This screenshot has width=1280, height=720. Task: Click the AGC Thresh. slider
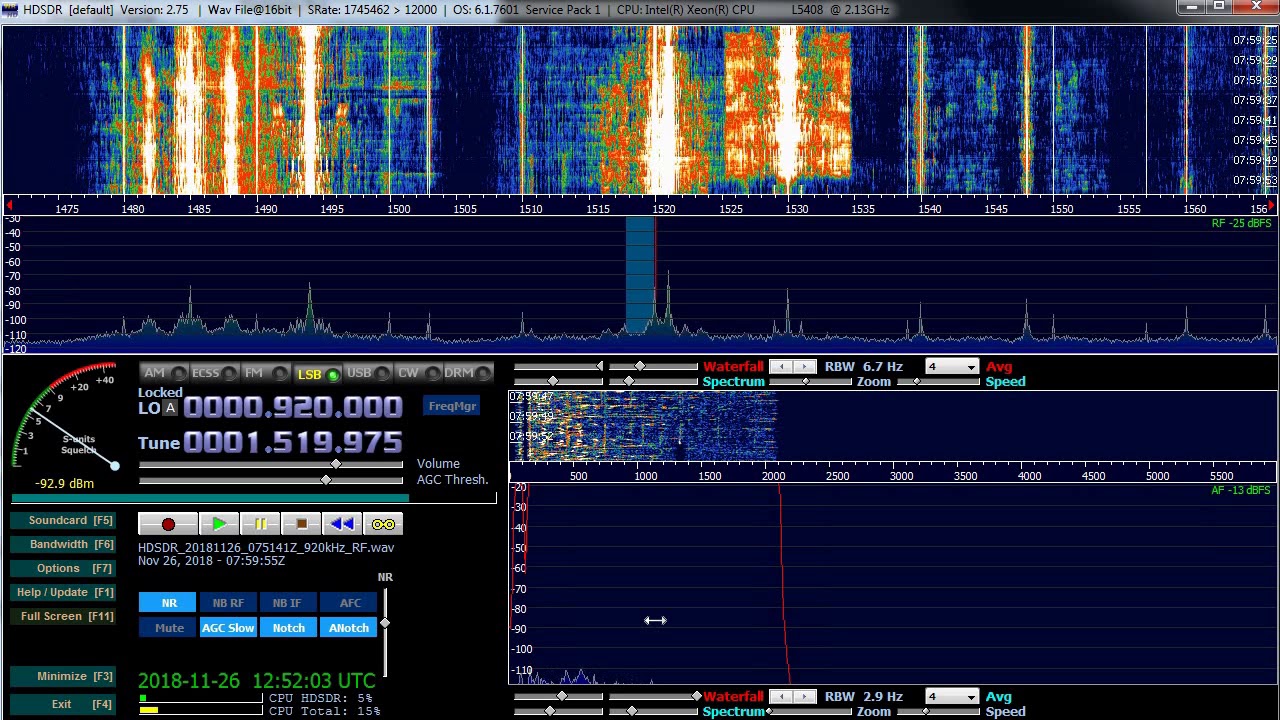click(270, 480)
